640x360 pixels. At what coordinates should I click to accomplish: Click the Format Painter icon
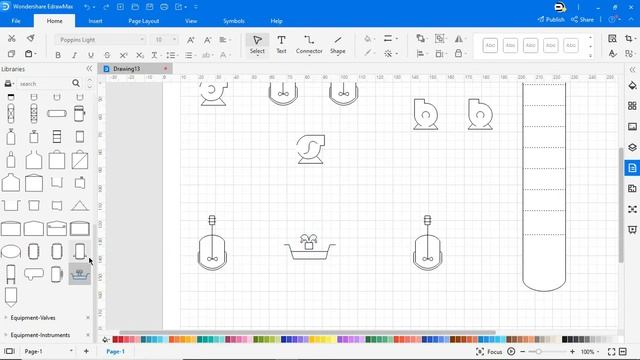[31, 38]
